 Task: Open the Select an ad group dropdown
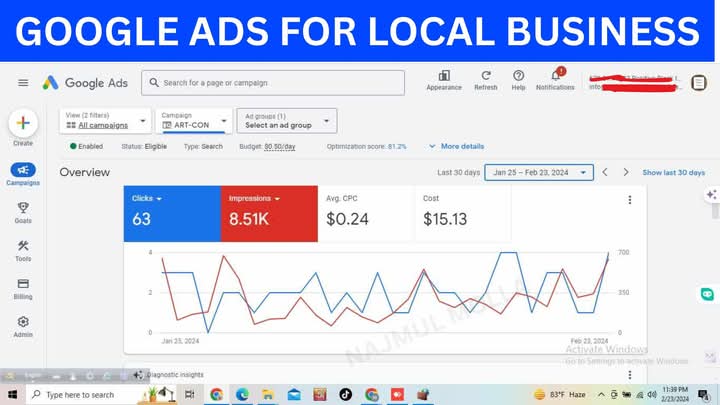(x=286, y=121)
